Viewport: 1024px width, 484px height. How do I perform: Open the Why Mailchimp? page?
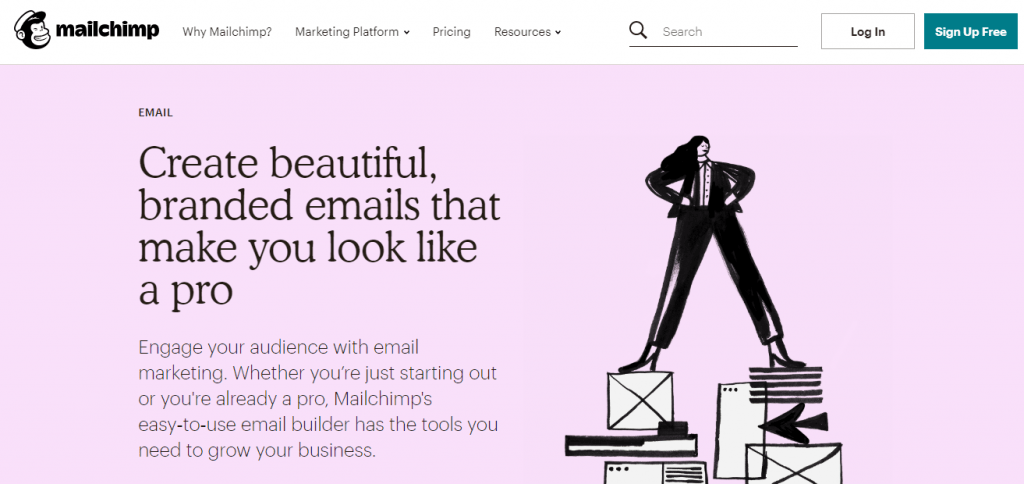click(227, 31)
